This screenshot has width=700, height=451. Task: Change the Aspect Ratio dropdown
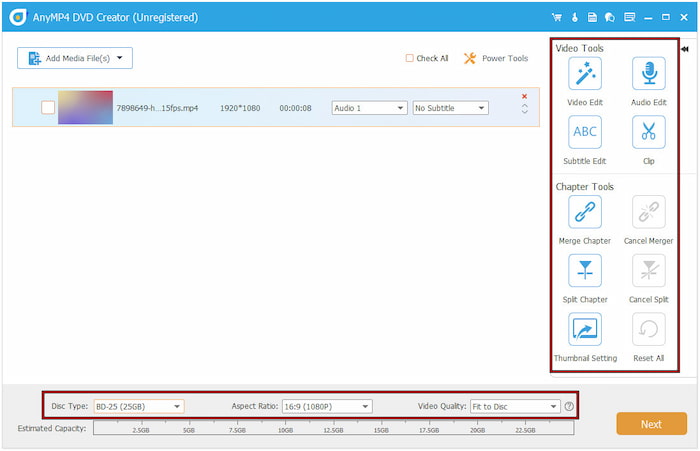326,406
